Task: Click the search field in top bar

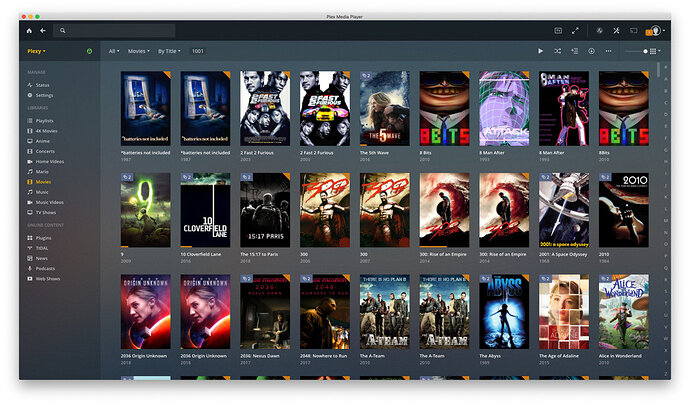Action: pos(114,31)
